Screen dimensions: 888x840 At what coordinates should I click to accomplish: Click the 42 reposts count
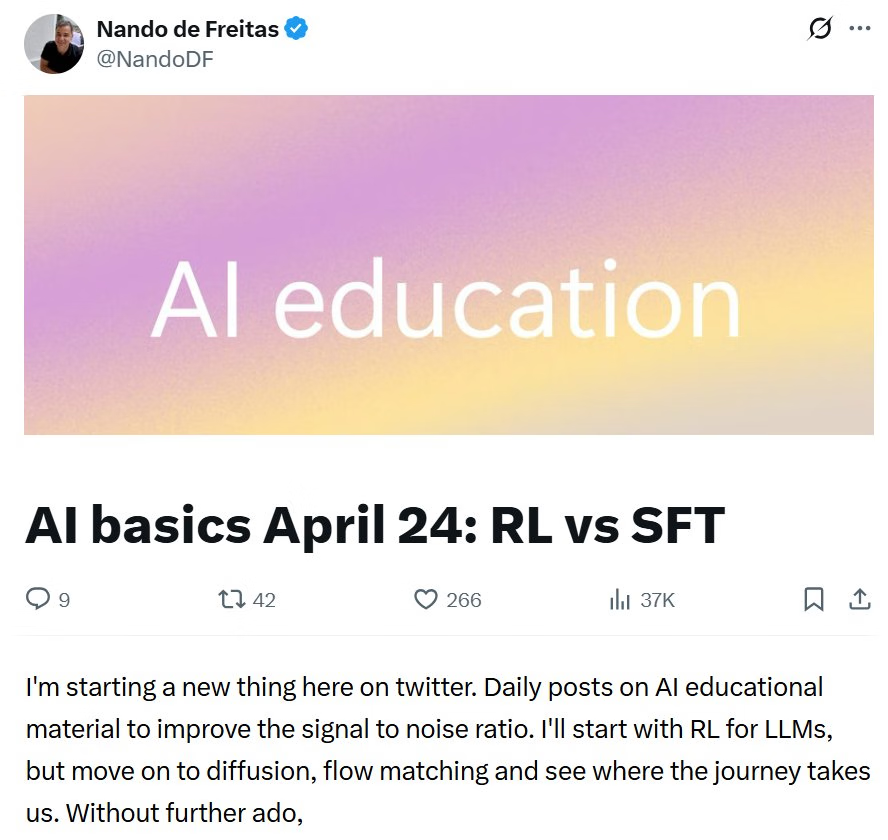pos(264,600)
